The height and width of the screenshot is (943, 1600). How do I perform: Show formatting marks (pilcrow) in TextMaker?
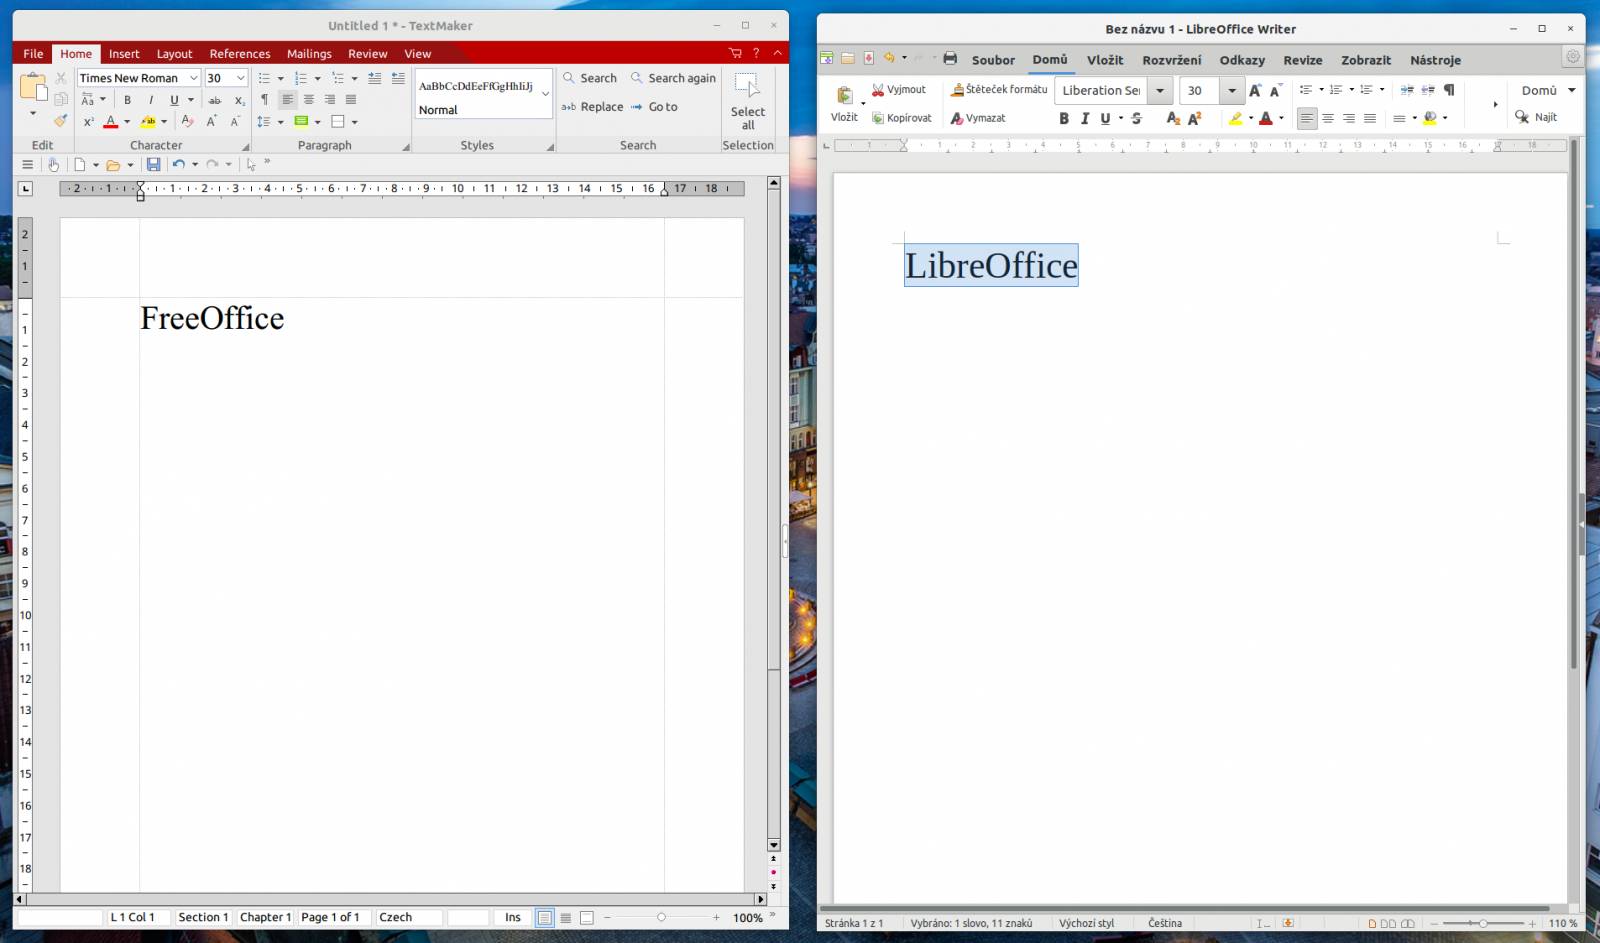pos(264,100)
